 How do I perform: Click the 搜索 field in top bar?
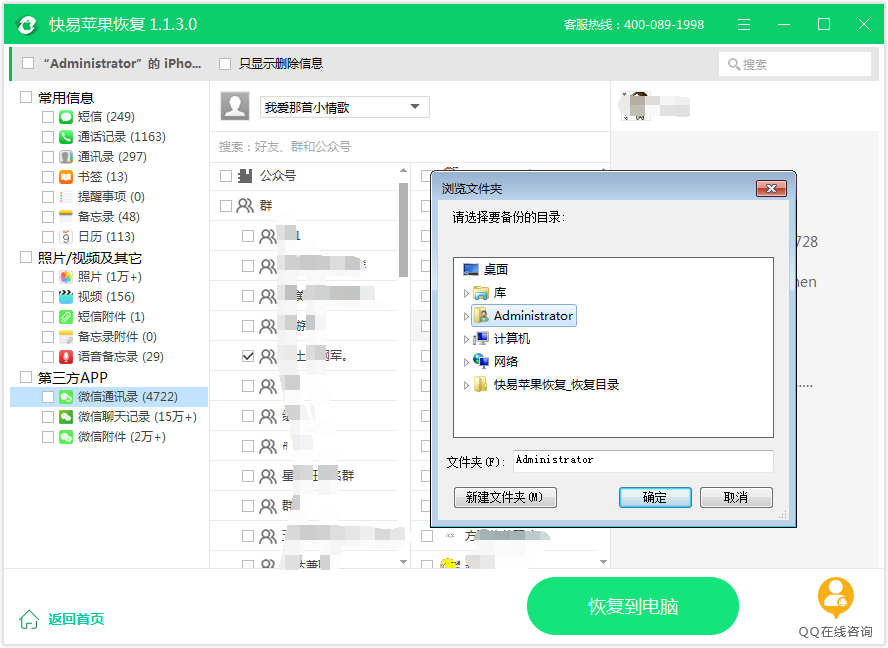point(795,65)
